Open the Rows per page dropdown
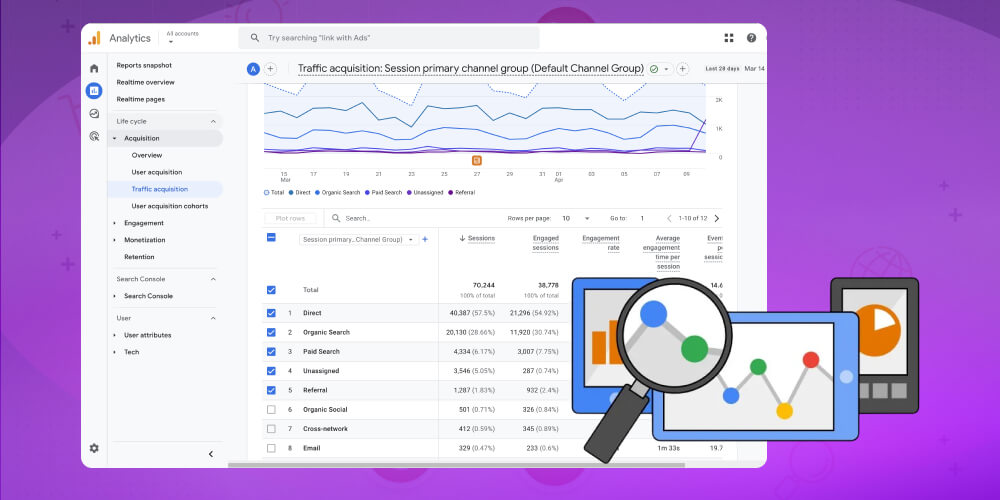 point(576,218)
